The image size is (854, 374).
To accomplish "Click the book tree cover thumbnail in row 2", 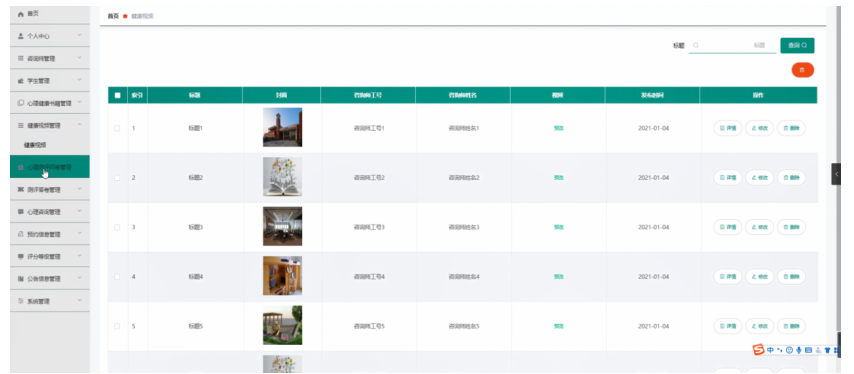I will click(x=282, y=177).
